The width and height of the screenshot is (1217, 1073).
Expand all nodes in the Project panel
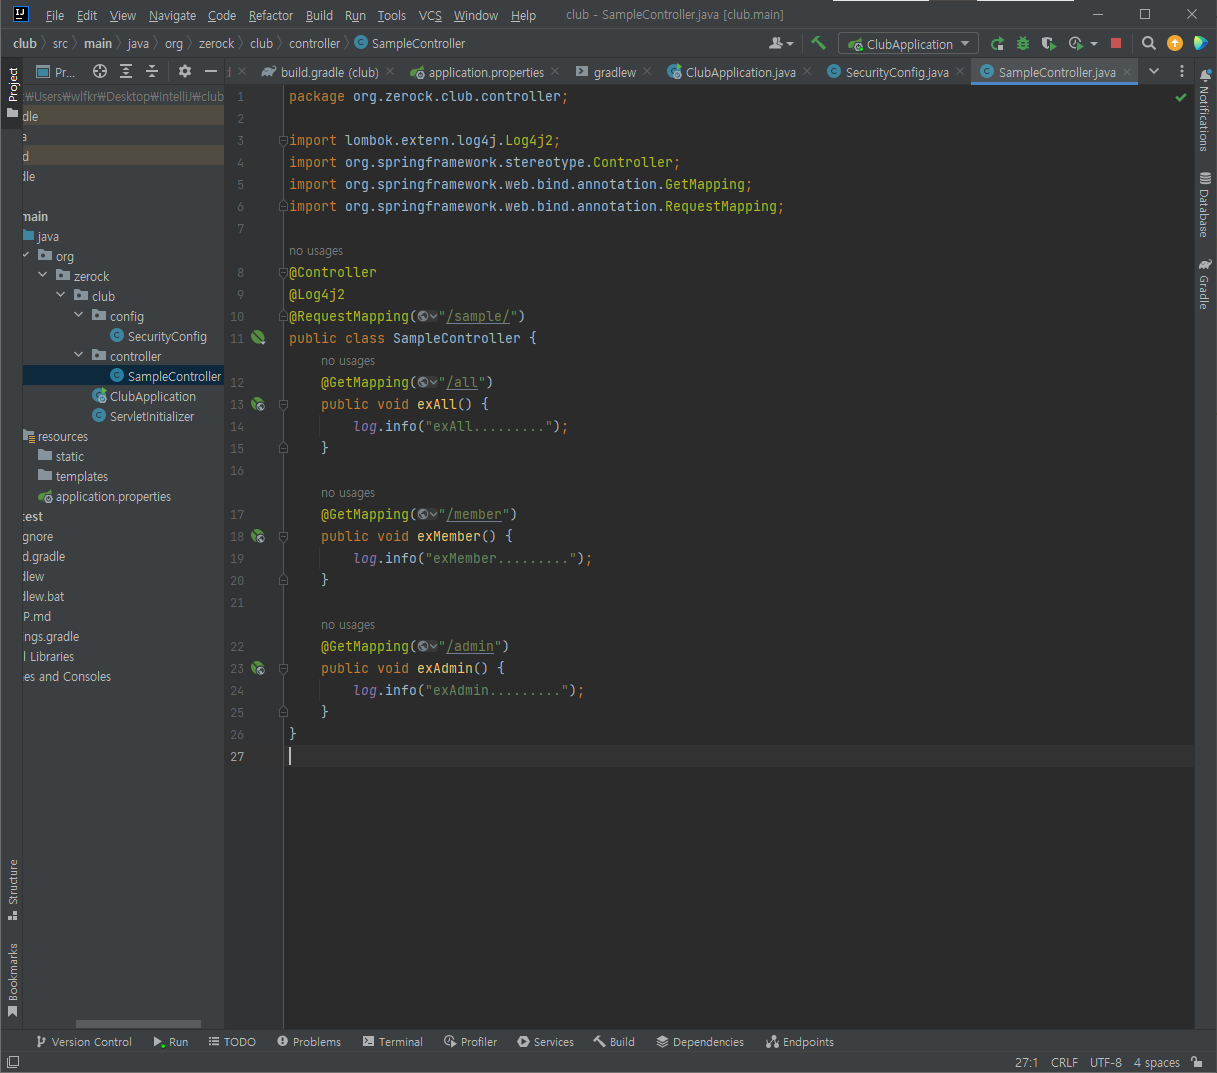[126, 71]
